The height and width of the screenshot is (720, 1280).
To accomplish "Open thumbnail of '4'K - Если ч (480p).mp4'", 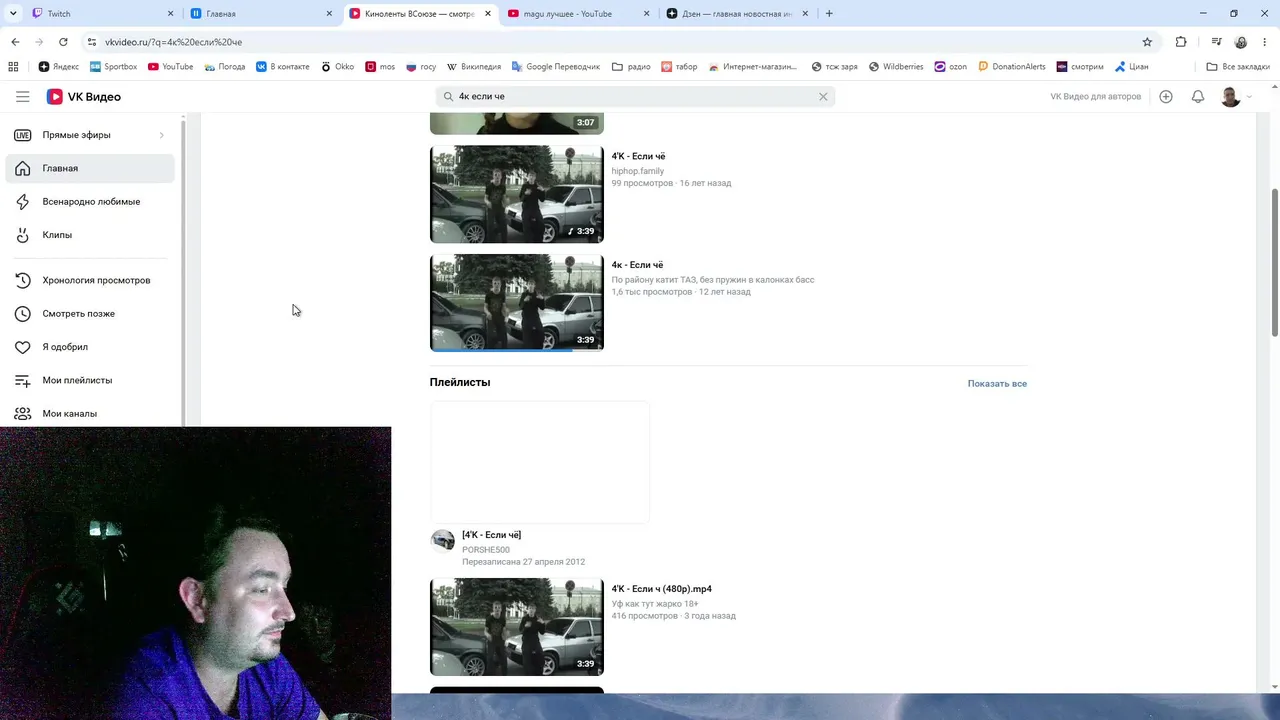I will click(x=517, y=627).
